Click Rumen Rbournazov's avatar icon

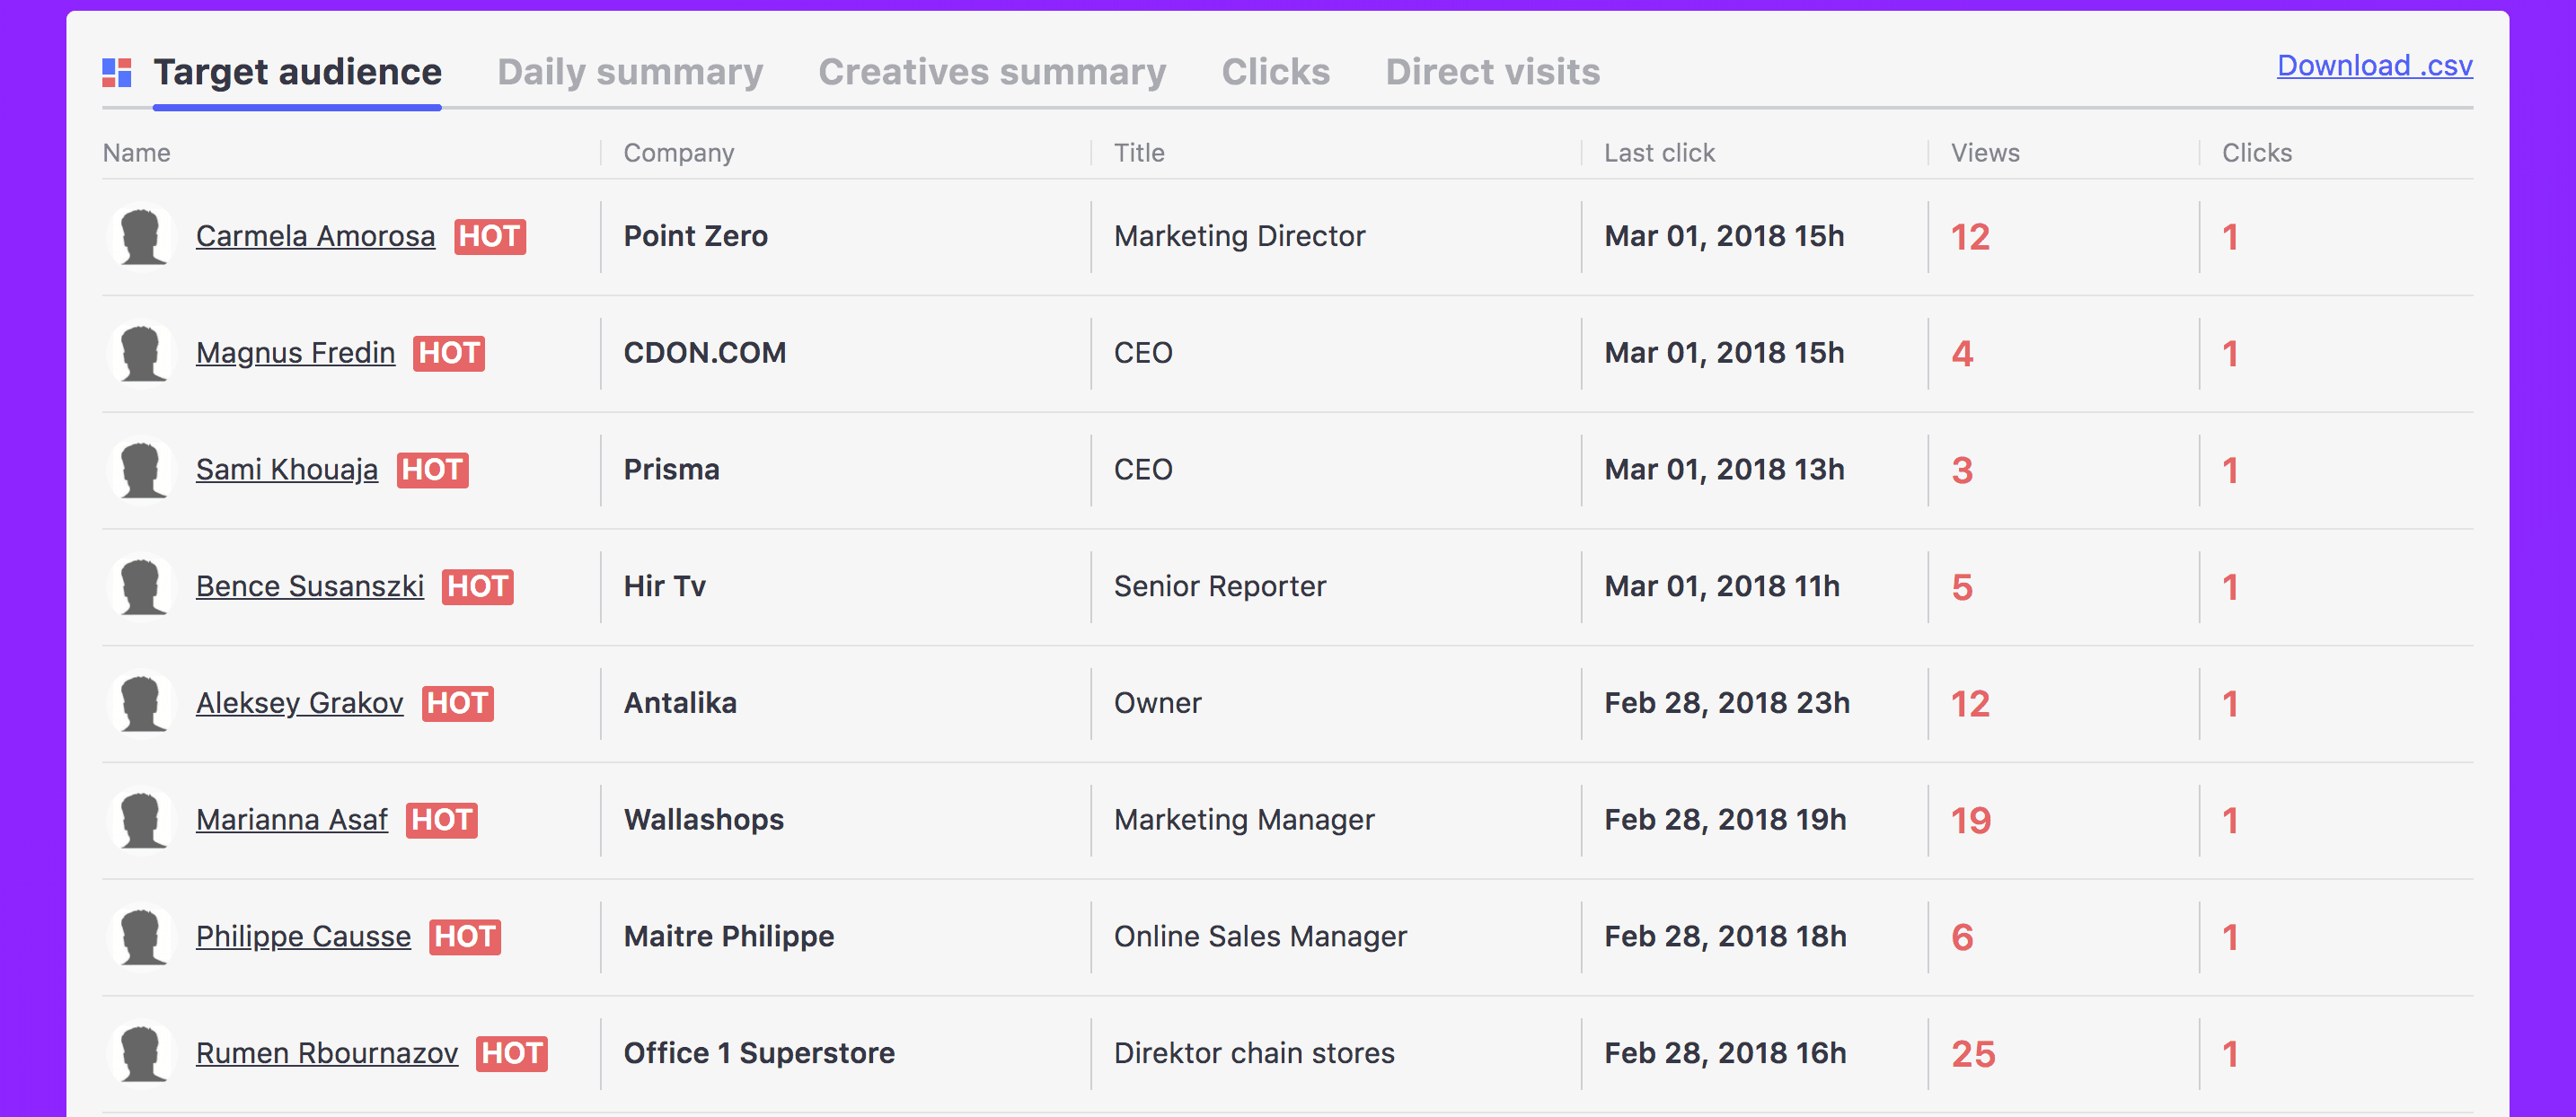coord(141,1054)
